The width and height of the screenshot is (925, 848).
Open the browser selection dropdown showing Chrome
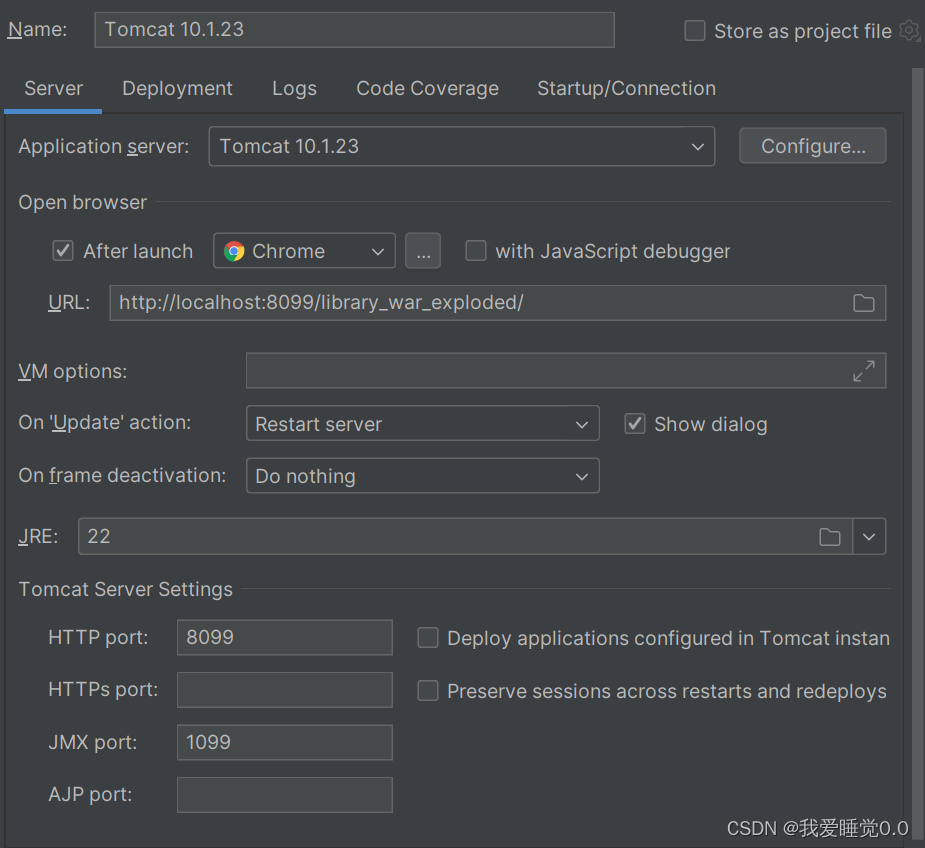(378, 251)
